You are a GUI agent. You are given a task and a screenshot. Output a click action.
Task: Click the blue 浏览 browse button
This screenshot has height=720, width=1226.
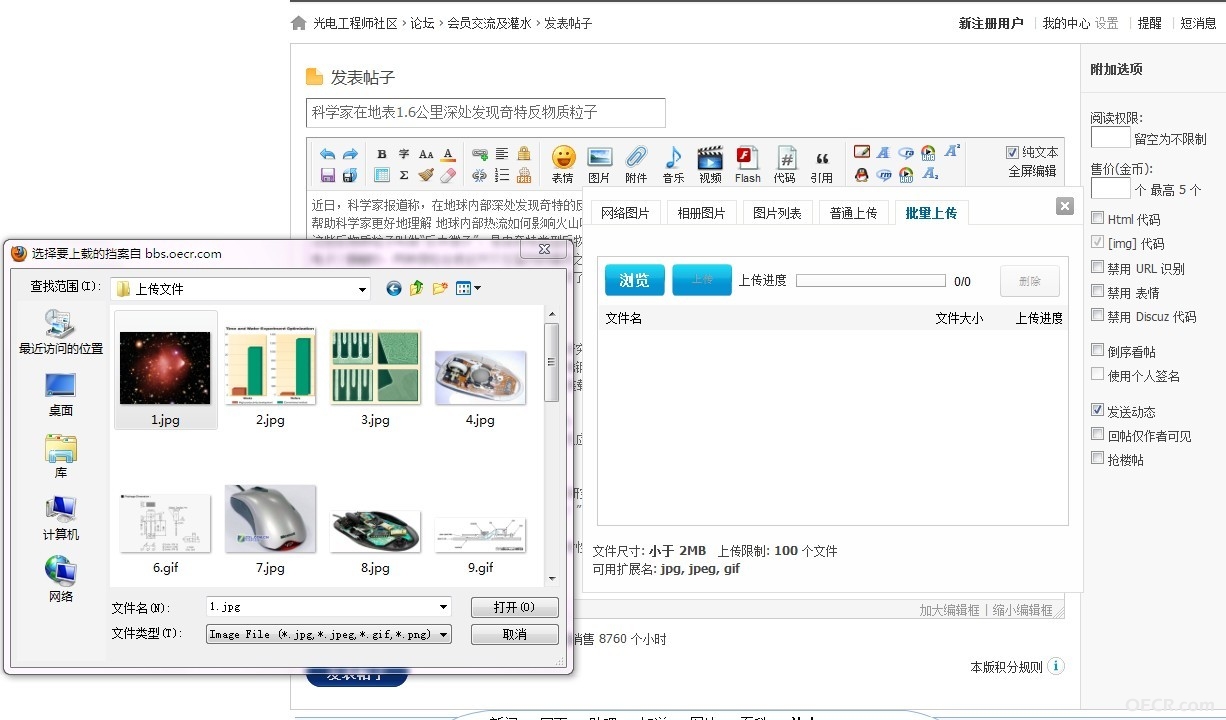(x=635, y=280)
